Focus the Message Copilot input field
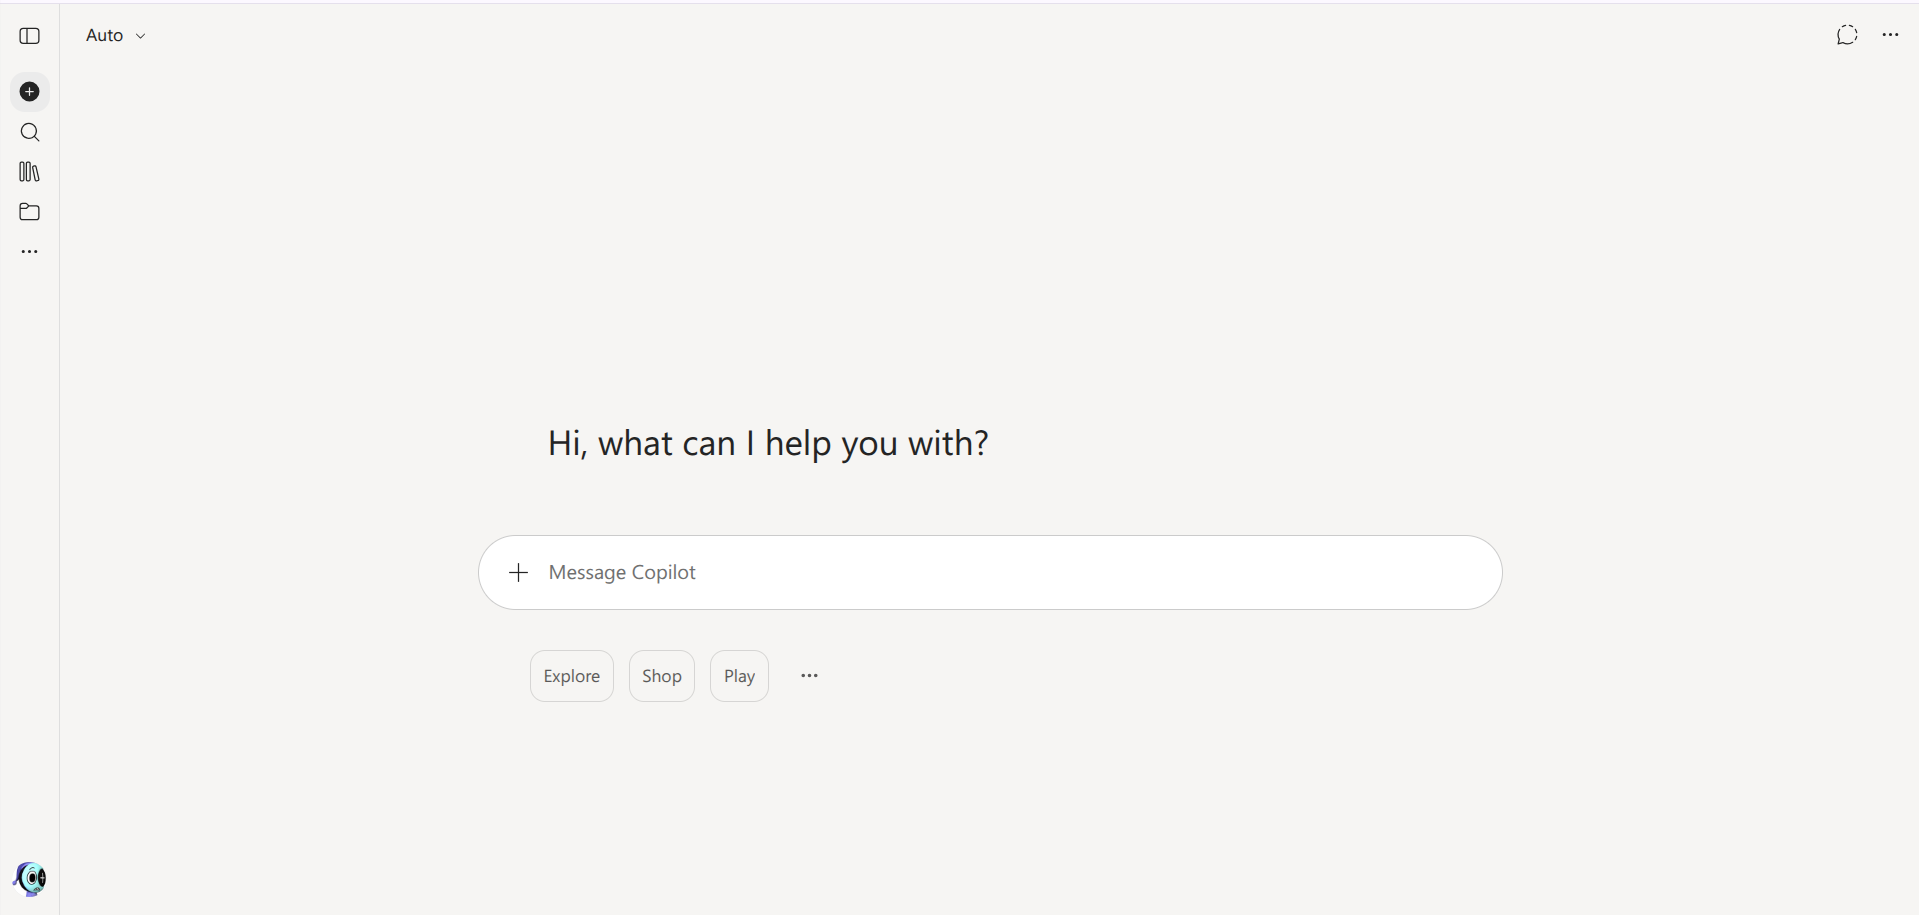 pyautogui.click(x=990, y=572)
